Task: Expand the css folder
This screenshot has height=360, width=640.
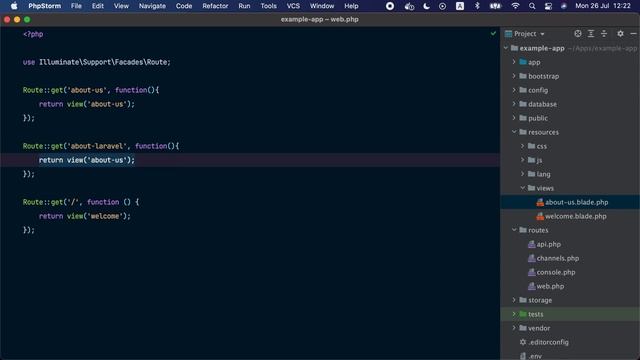Action: pyautogui.click(x=522, y=146)
